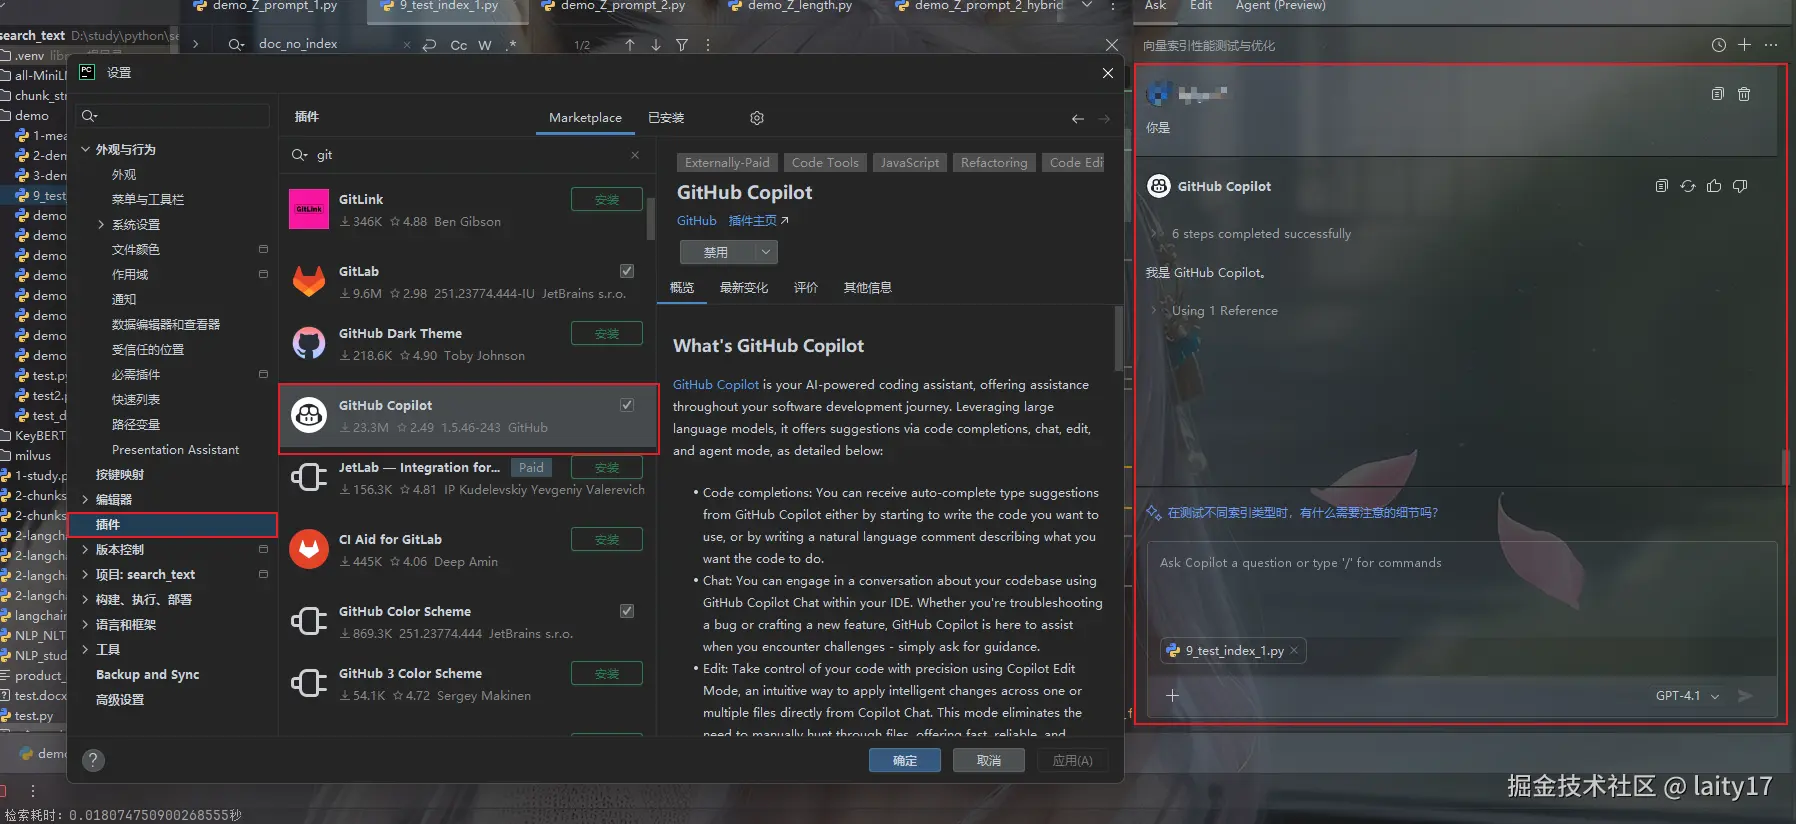Focus the Ask Copilot input field
Screen dimensions: 1796x824
[1461, 588]
